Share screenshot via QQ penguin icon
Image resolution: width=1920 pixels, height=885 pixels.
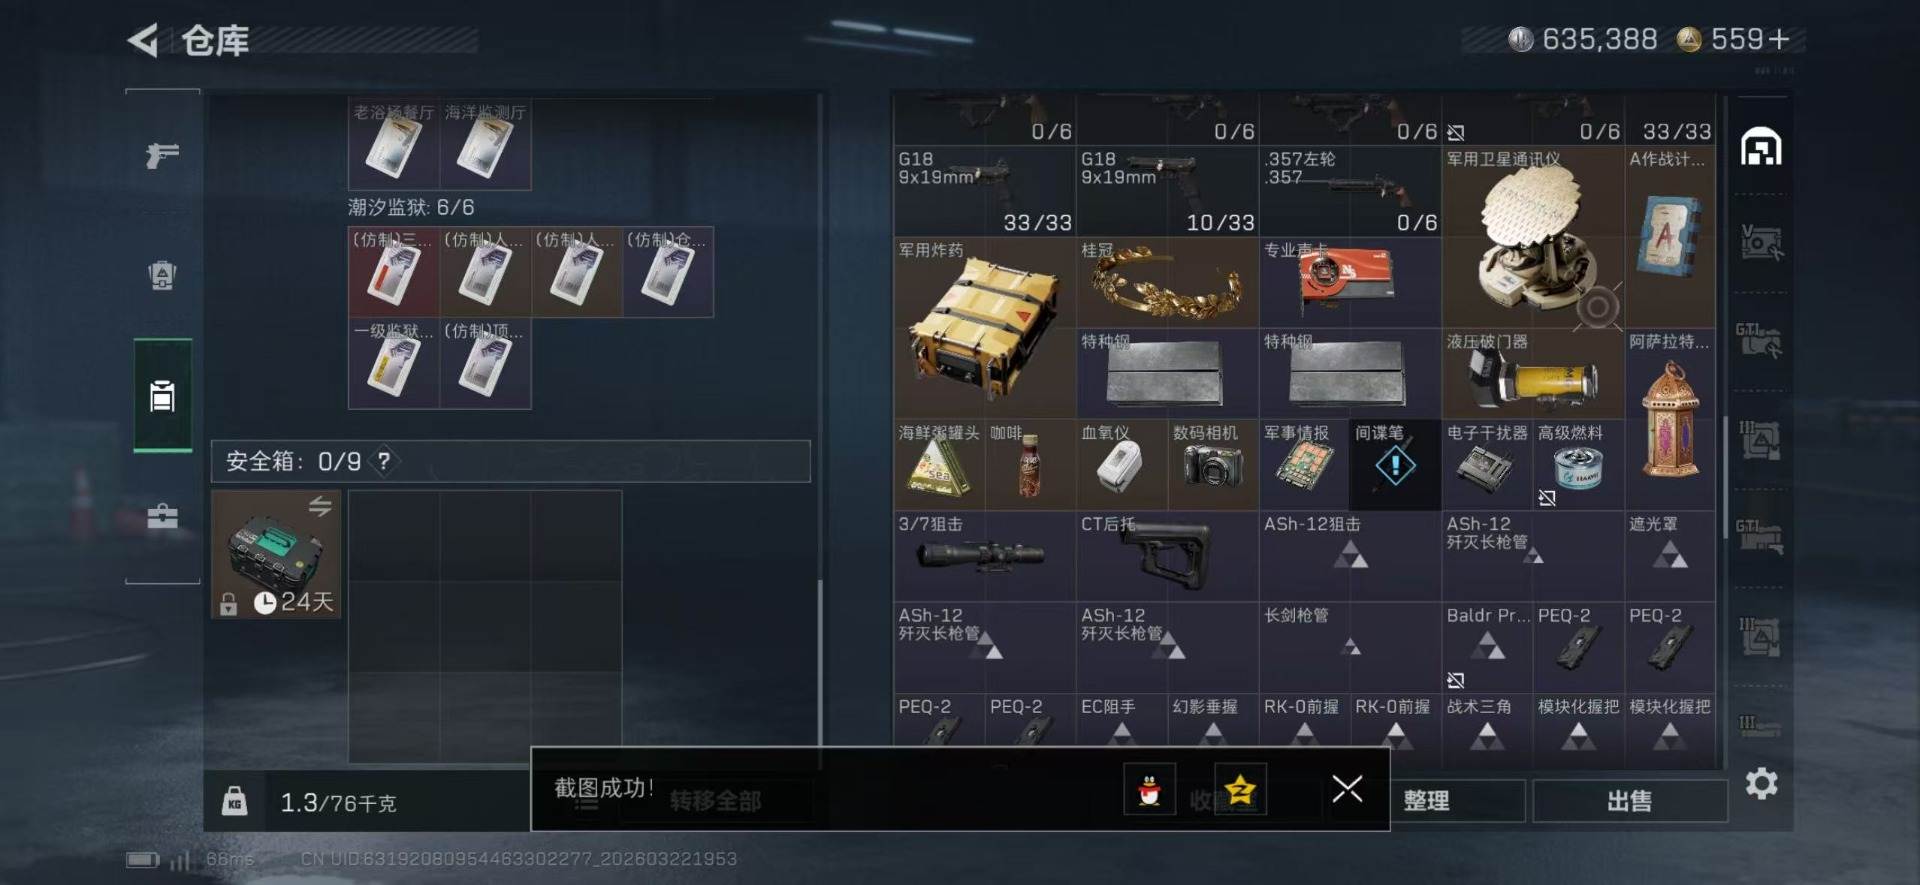[x=1149, y=790]
